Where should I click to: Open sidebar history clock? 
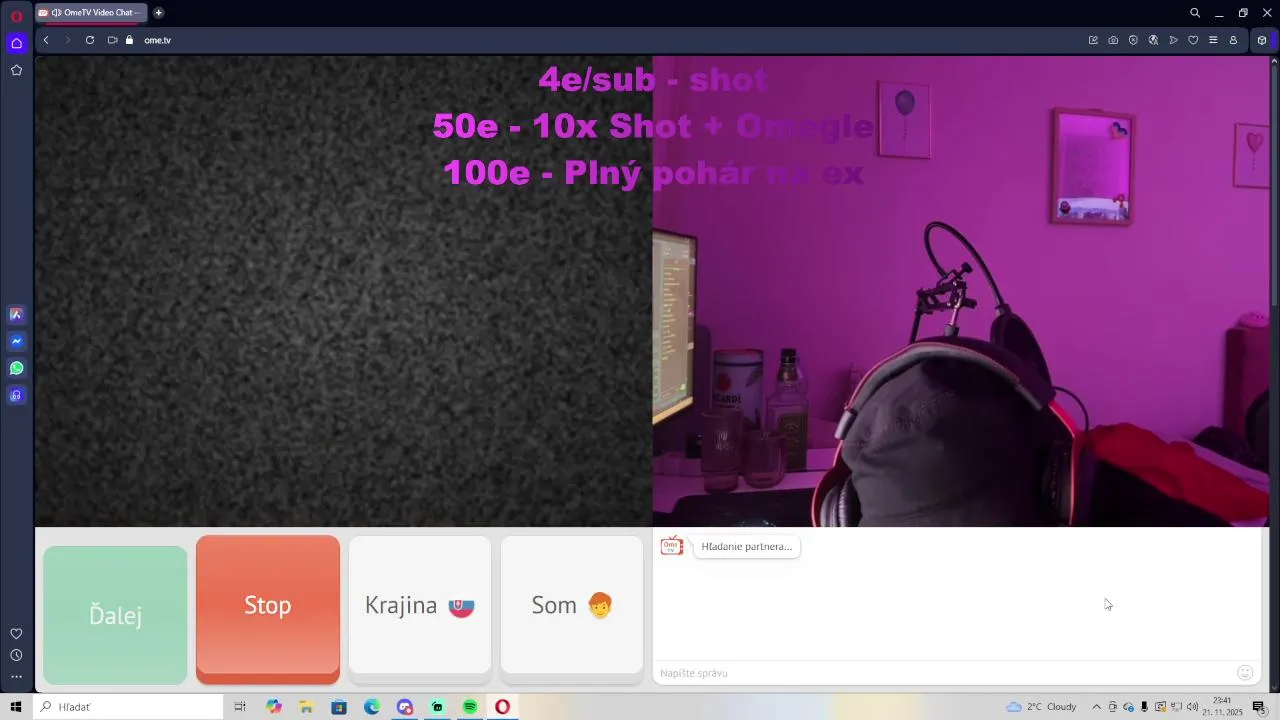16,655
